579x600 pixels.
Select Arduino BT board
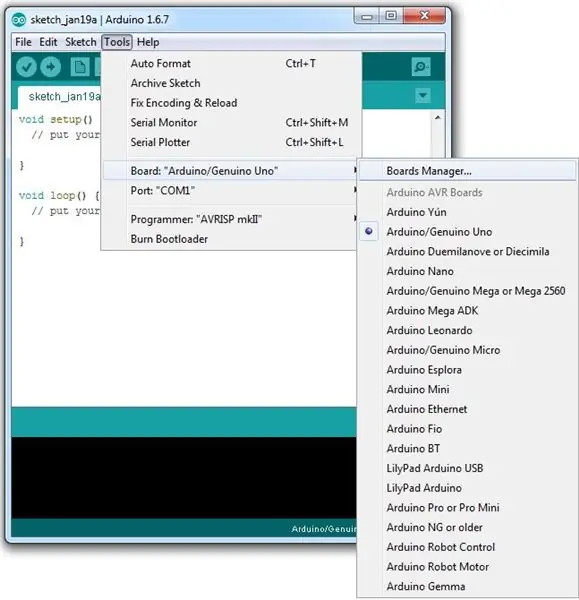pos(467,448)
